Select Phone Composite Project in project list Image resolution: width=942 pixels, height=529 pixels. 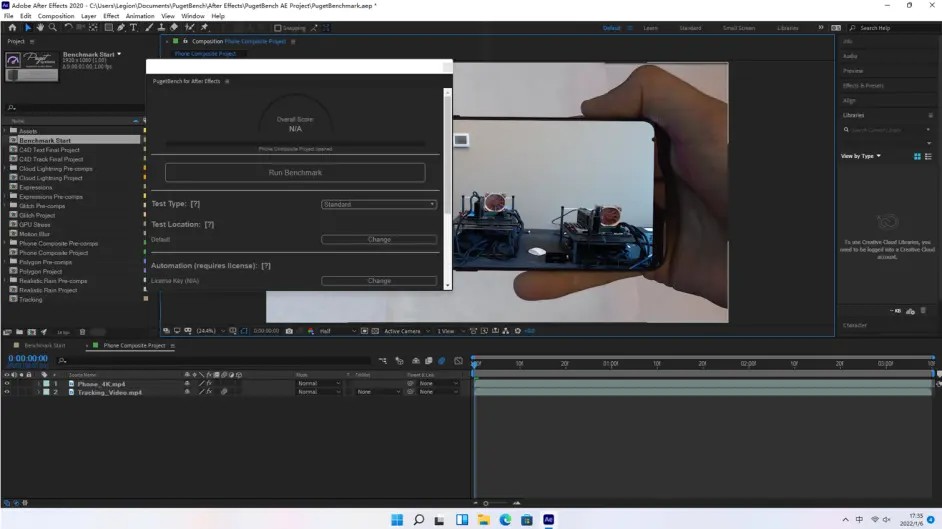coord(53,253)
